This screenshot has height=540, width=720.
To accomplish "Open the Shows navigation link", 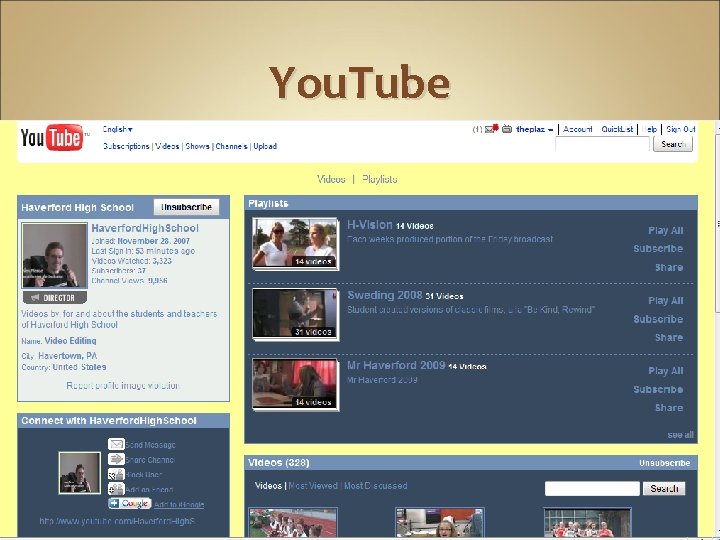I will tap(197, 146).
